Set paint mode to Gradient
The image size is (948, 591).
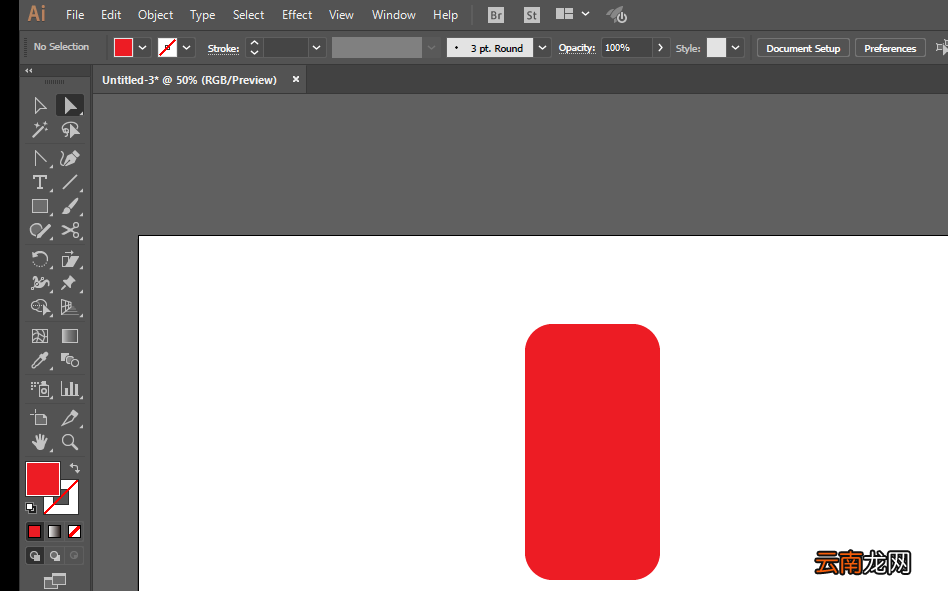click(54, 531)
